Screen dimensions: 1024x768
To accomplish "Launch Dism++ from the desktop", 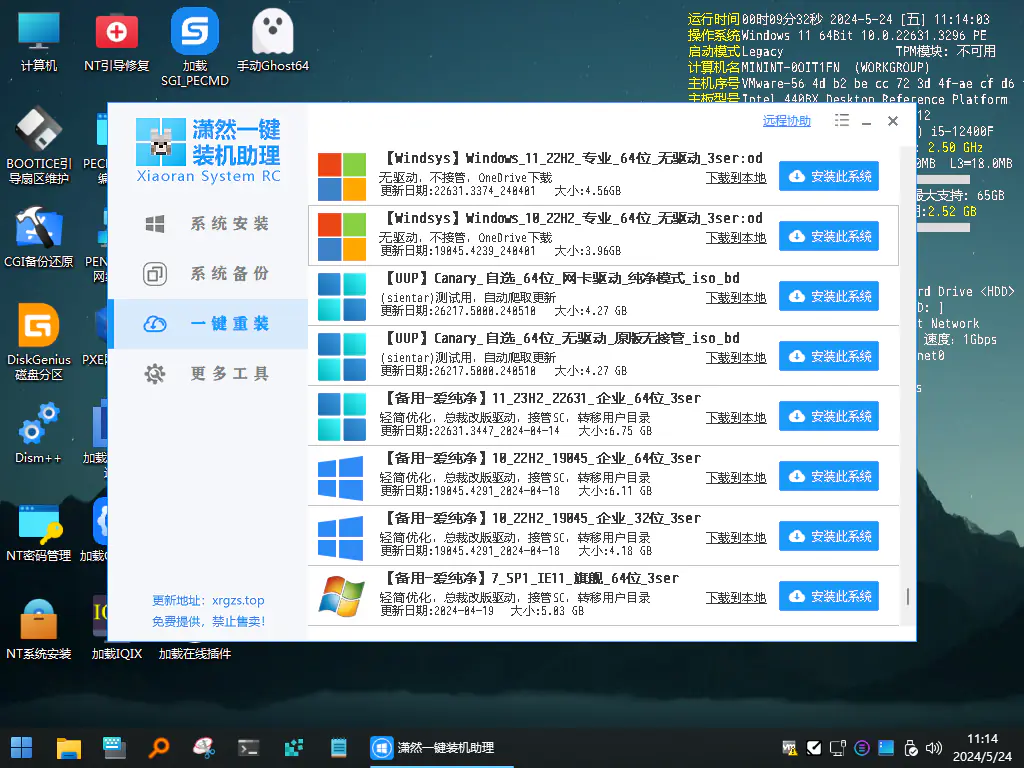I will click(x=39, y=434).
